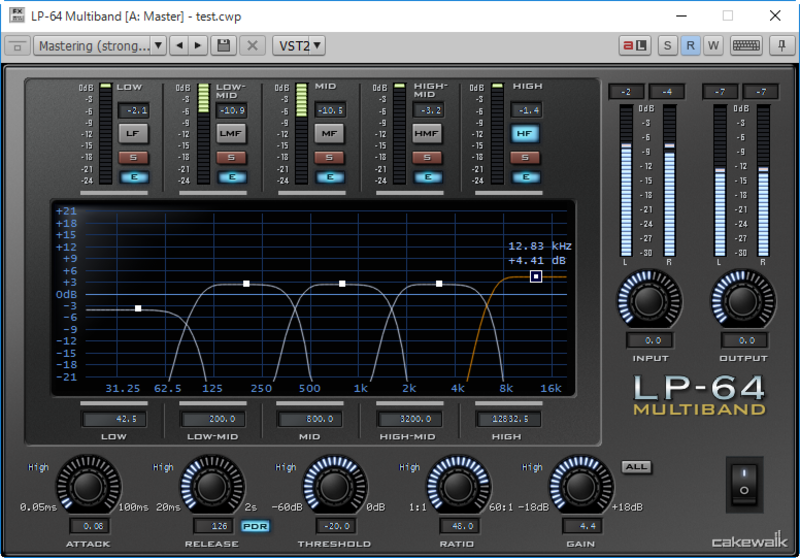
Task: Go to the next preset
Action: tap(198, 46)
